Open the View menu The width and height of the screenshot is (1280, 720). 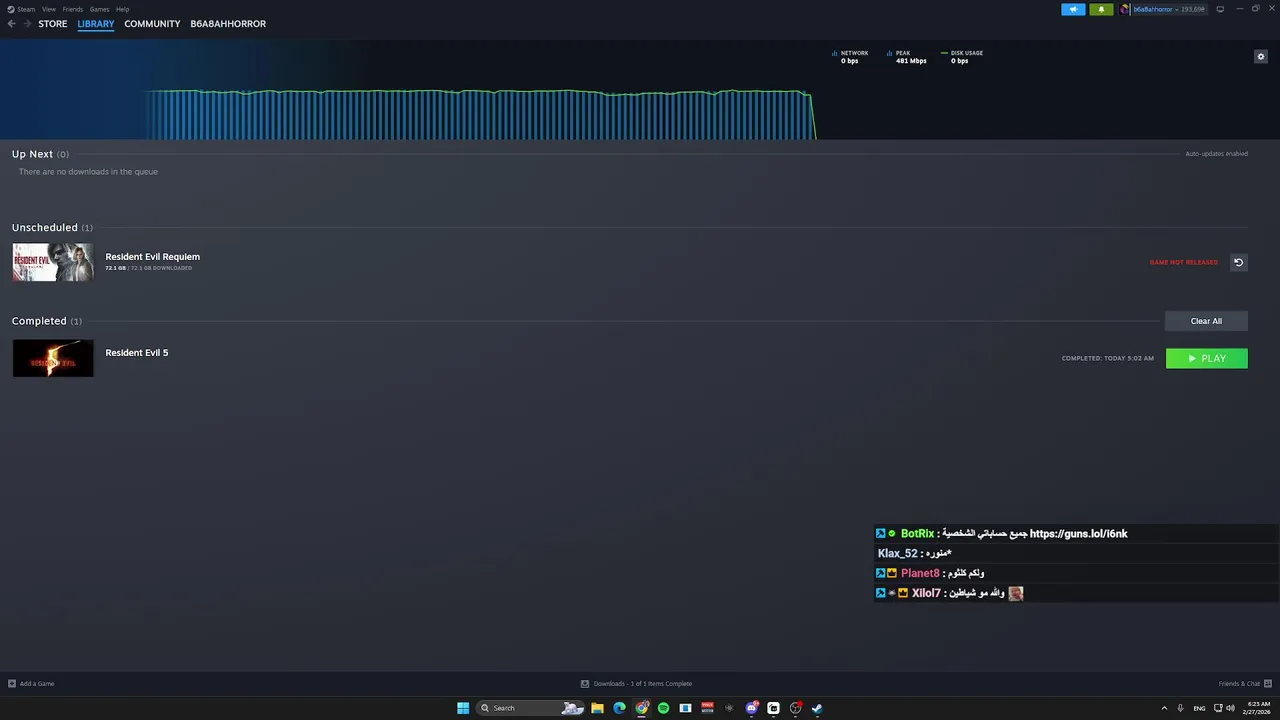[x=49, y=9]
